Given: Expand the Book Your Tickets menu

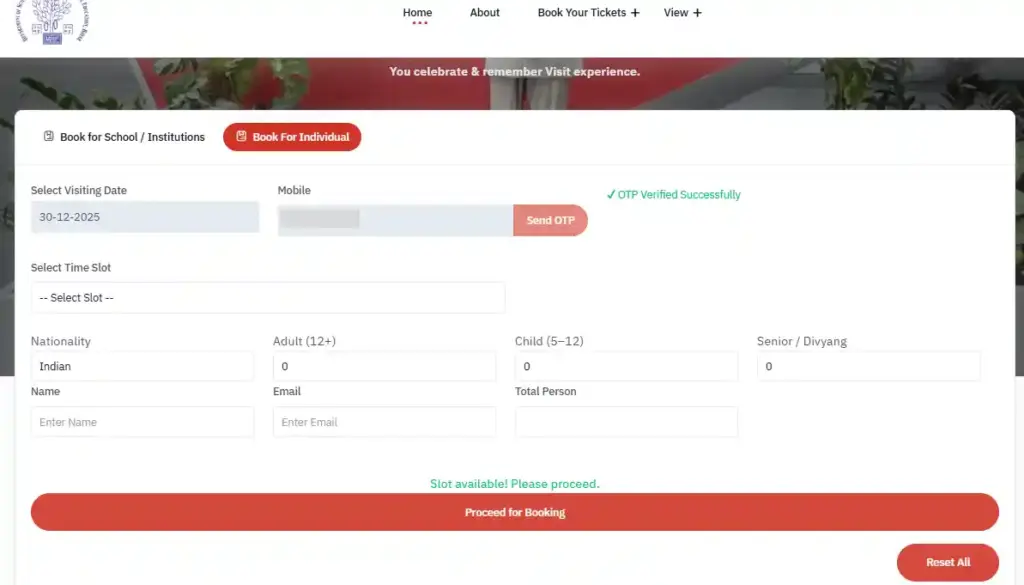Looking at the screenshot, I should coord(588,12).
